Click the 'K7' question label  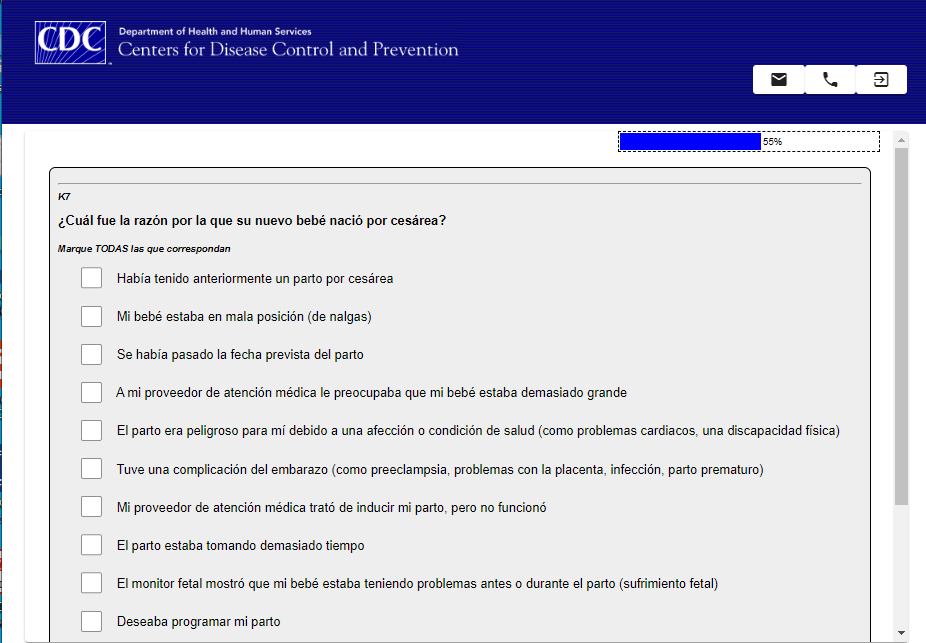point(64,197)
